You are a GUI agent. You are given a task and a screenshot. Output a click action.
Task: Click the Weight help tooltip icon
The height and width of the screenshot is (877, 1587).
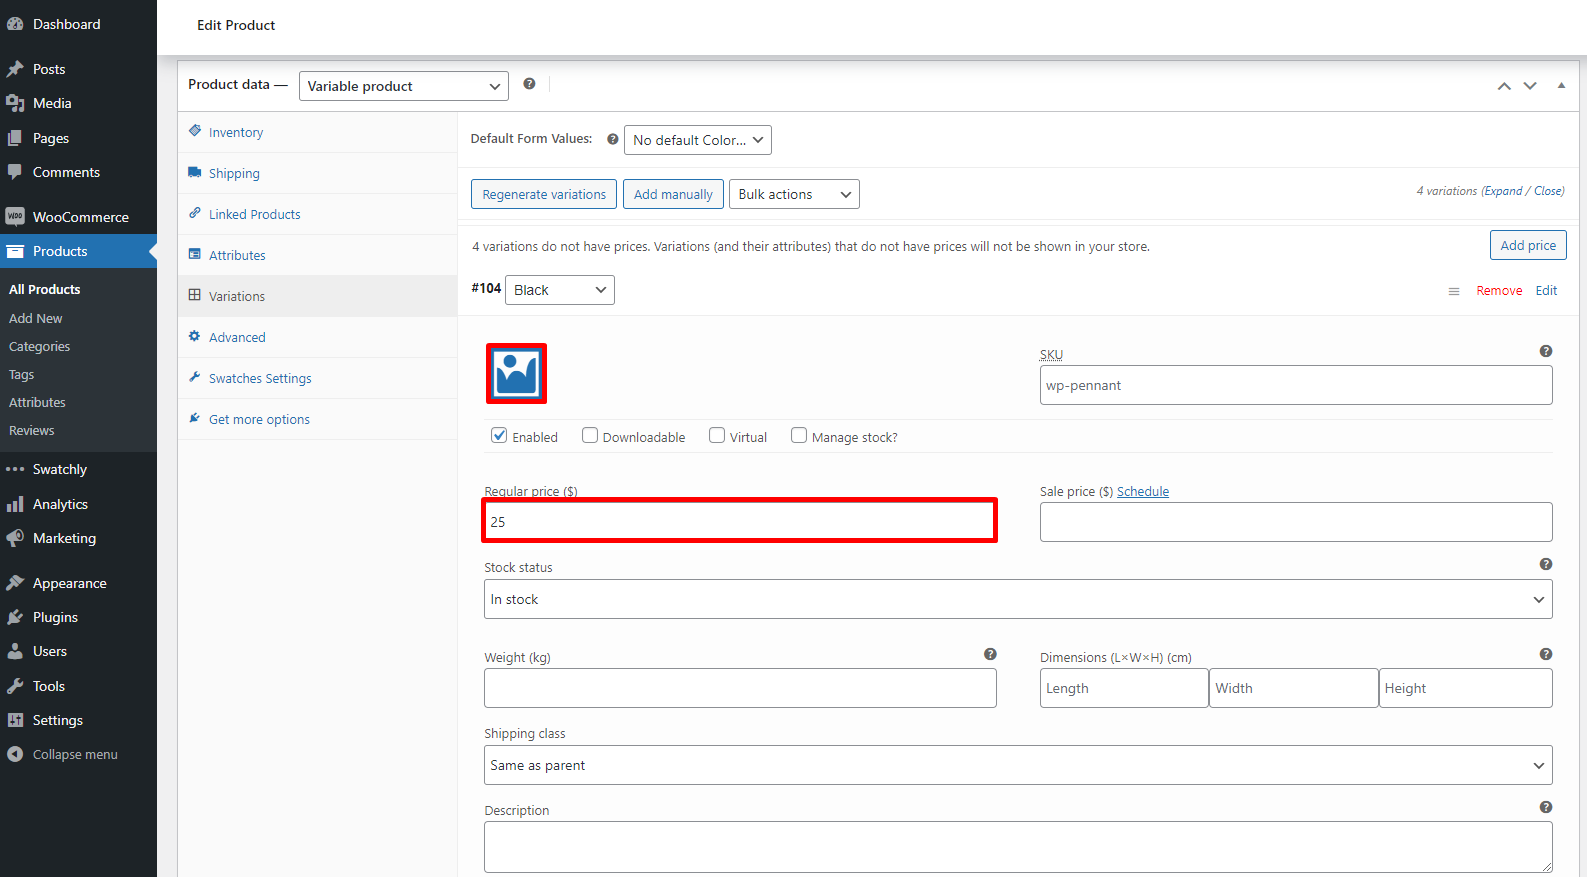pos(989,654)
